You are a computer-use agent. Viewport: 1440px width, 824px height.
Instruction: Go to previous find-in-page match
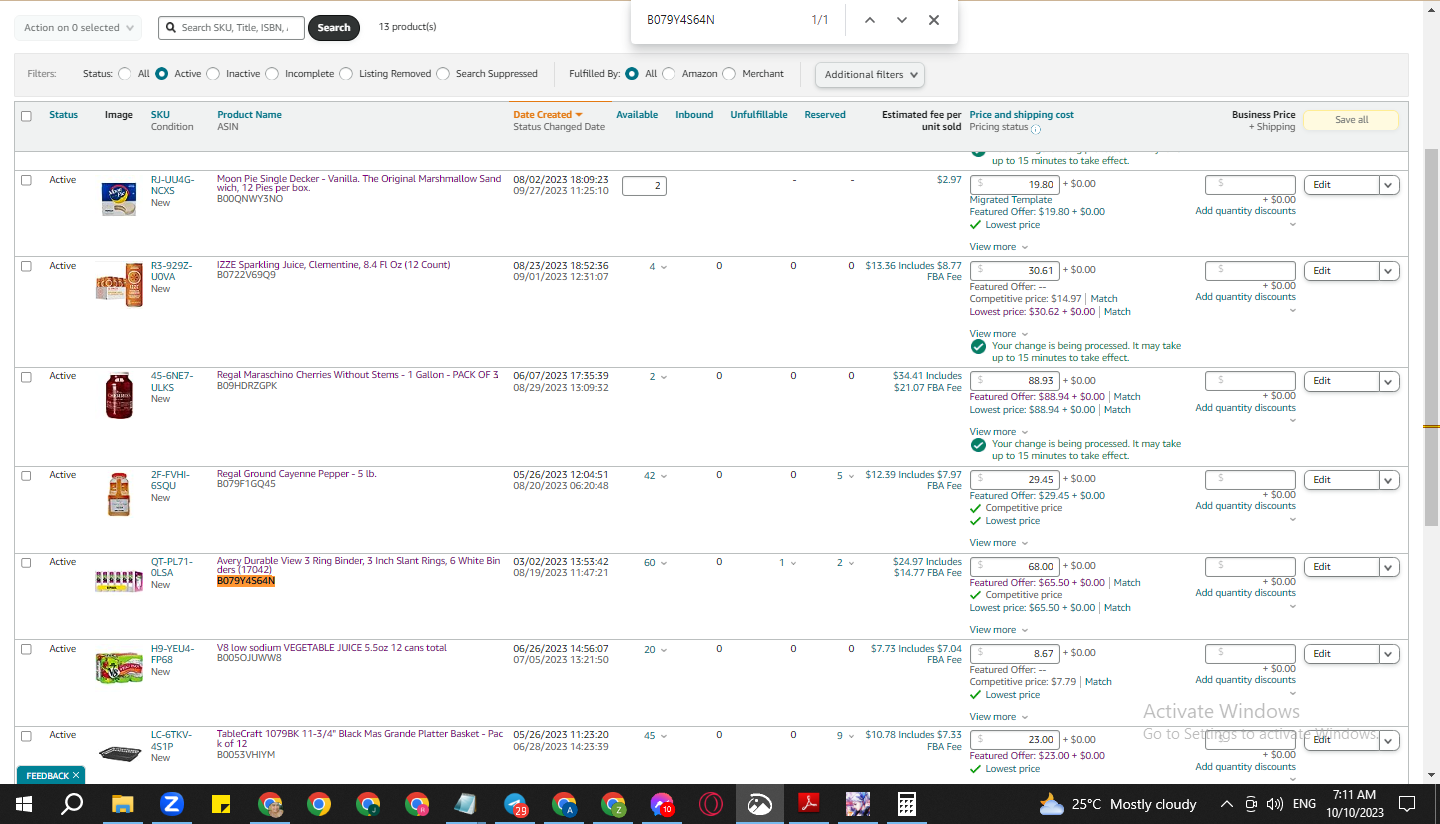click(870, 20)
